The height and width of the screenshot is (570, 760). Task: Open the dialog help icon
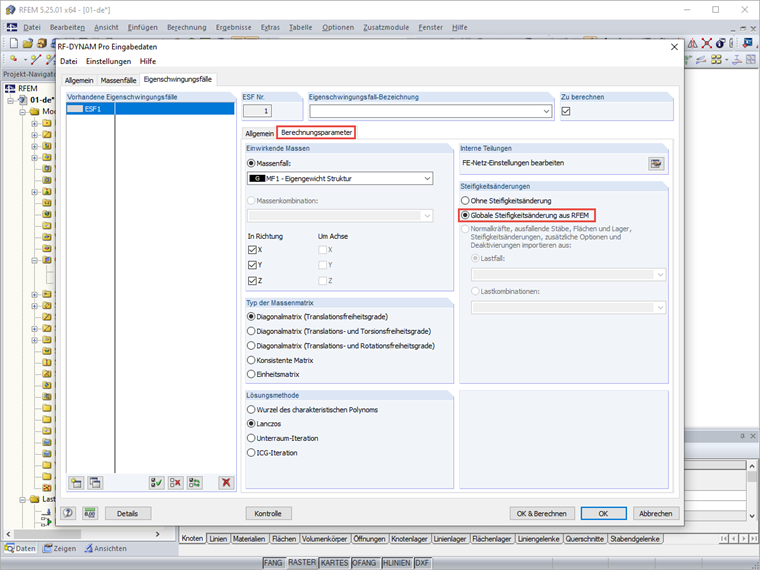(x=68, y=513)
